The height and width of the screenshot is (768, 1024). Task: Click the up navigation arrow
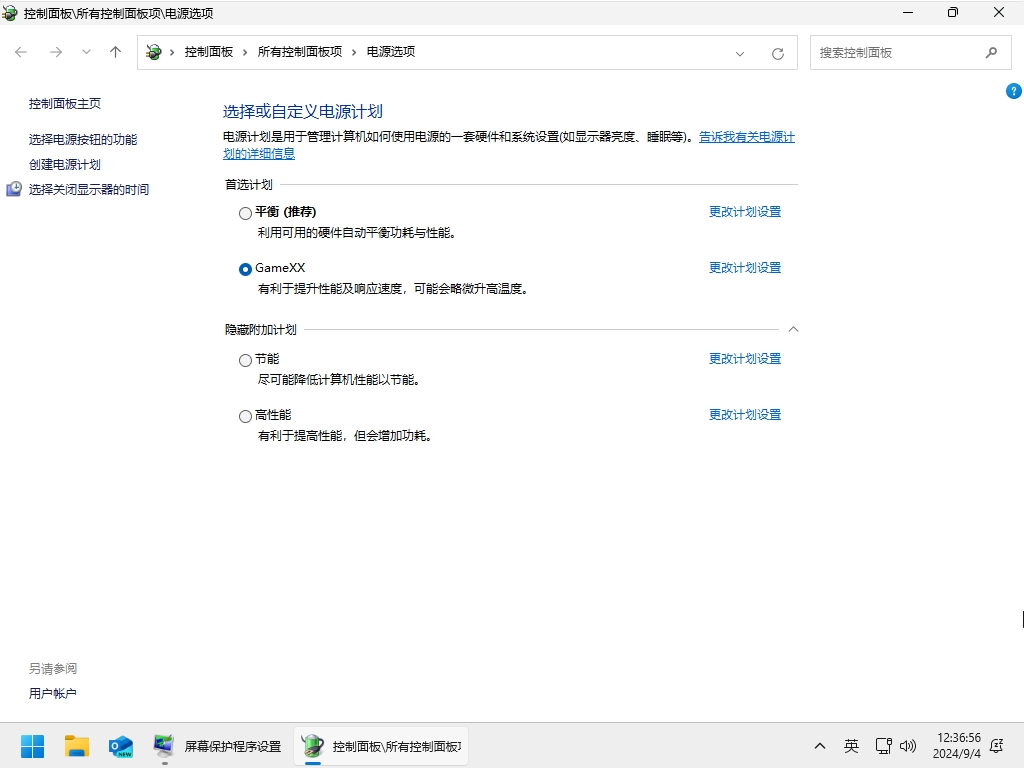click(115, 52)
